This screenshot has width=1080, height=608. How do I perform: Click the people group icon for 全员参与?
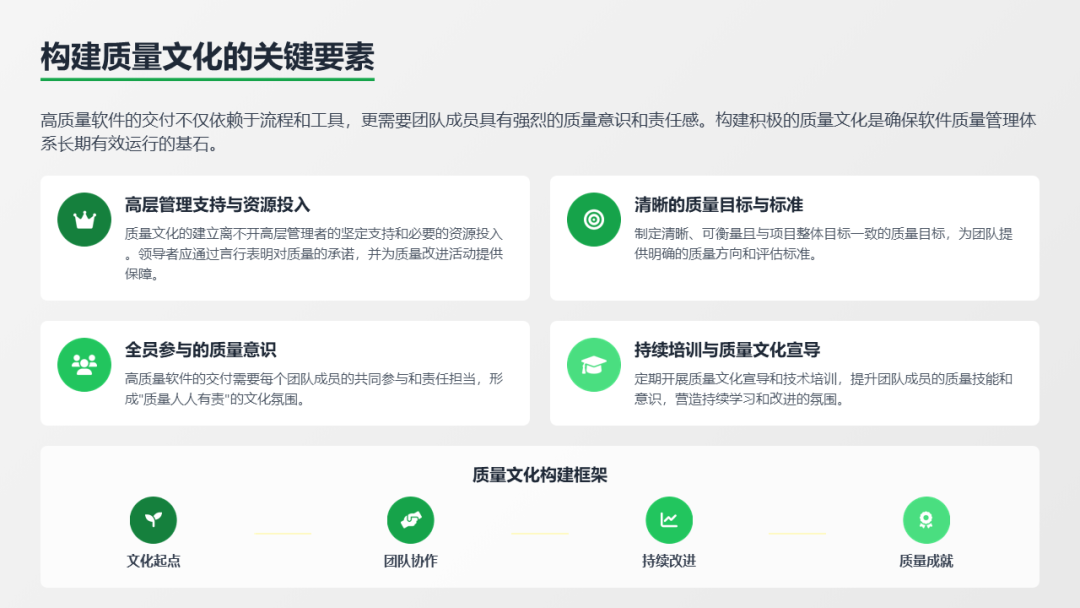point(84,364)
